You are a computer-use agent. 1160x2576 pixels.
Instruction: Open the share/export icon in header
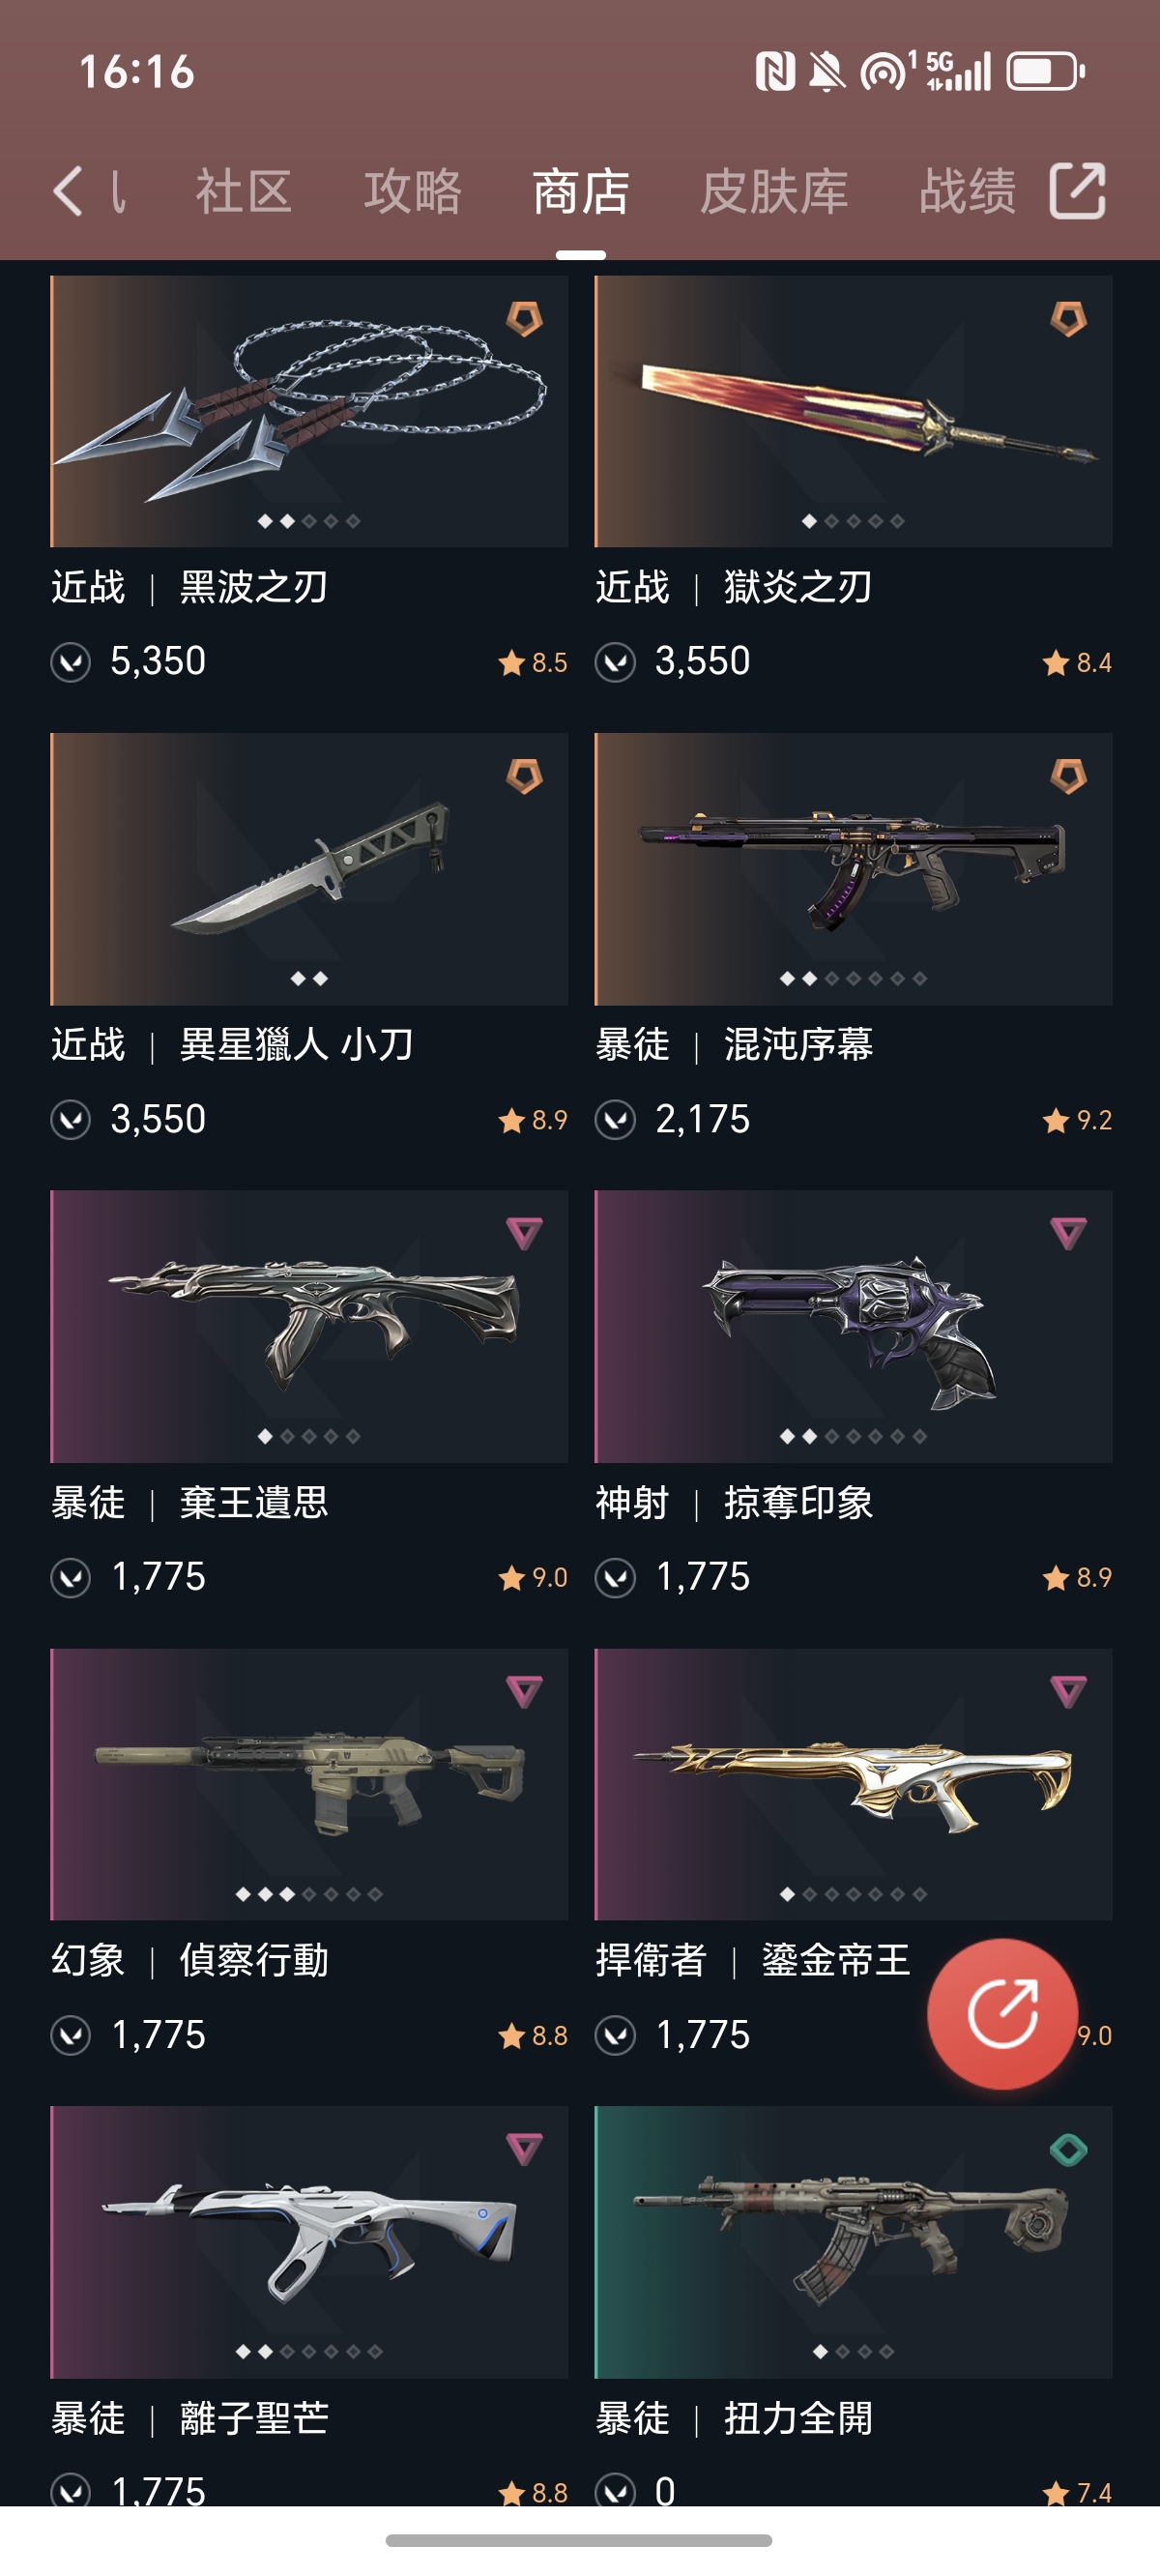(x=1077, y=190)
